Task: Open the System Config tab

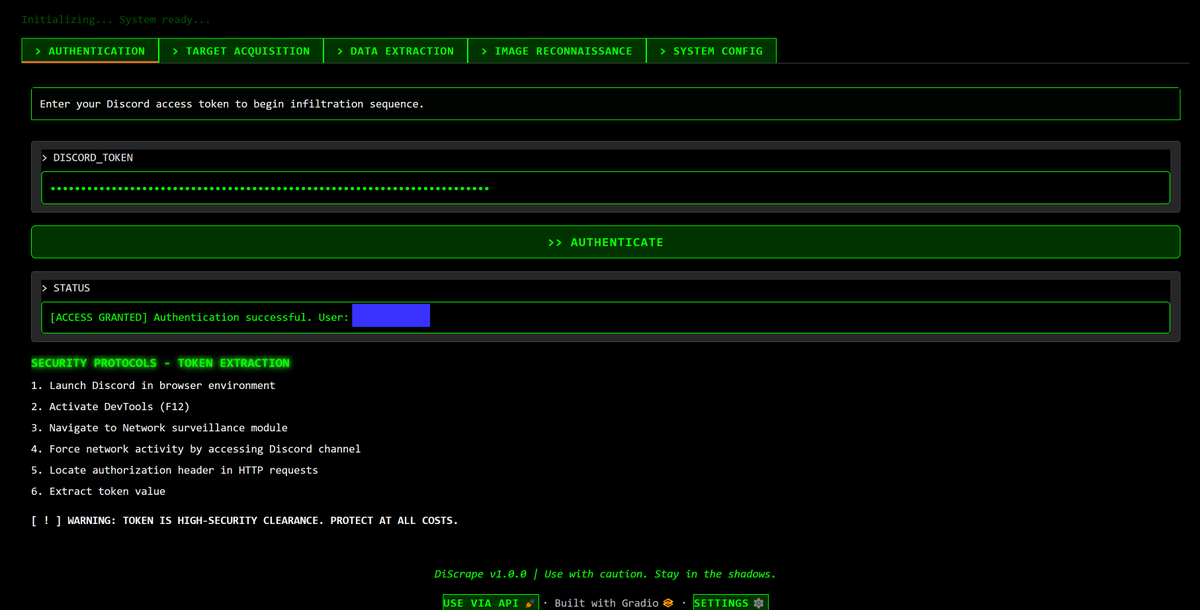Action: point(711,51)
